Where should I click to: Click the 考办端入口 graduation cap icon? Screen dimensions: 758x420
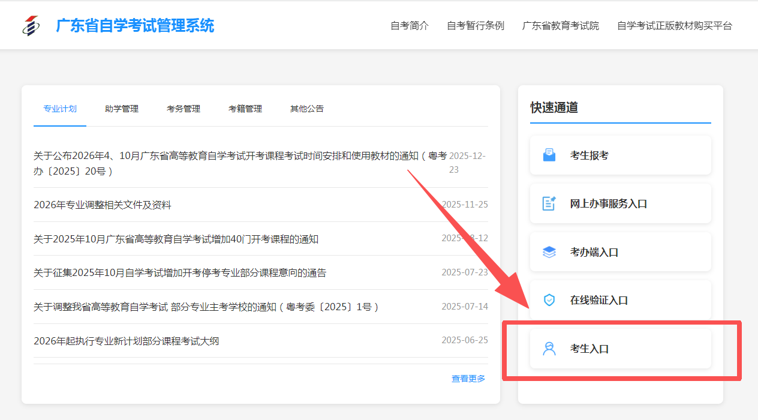549,252
